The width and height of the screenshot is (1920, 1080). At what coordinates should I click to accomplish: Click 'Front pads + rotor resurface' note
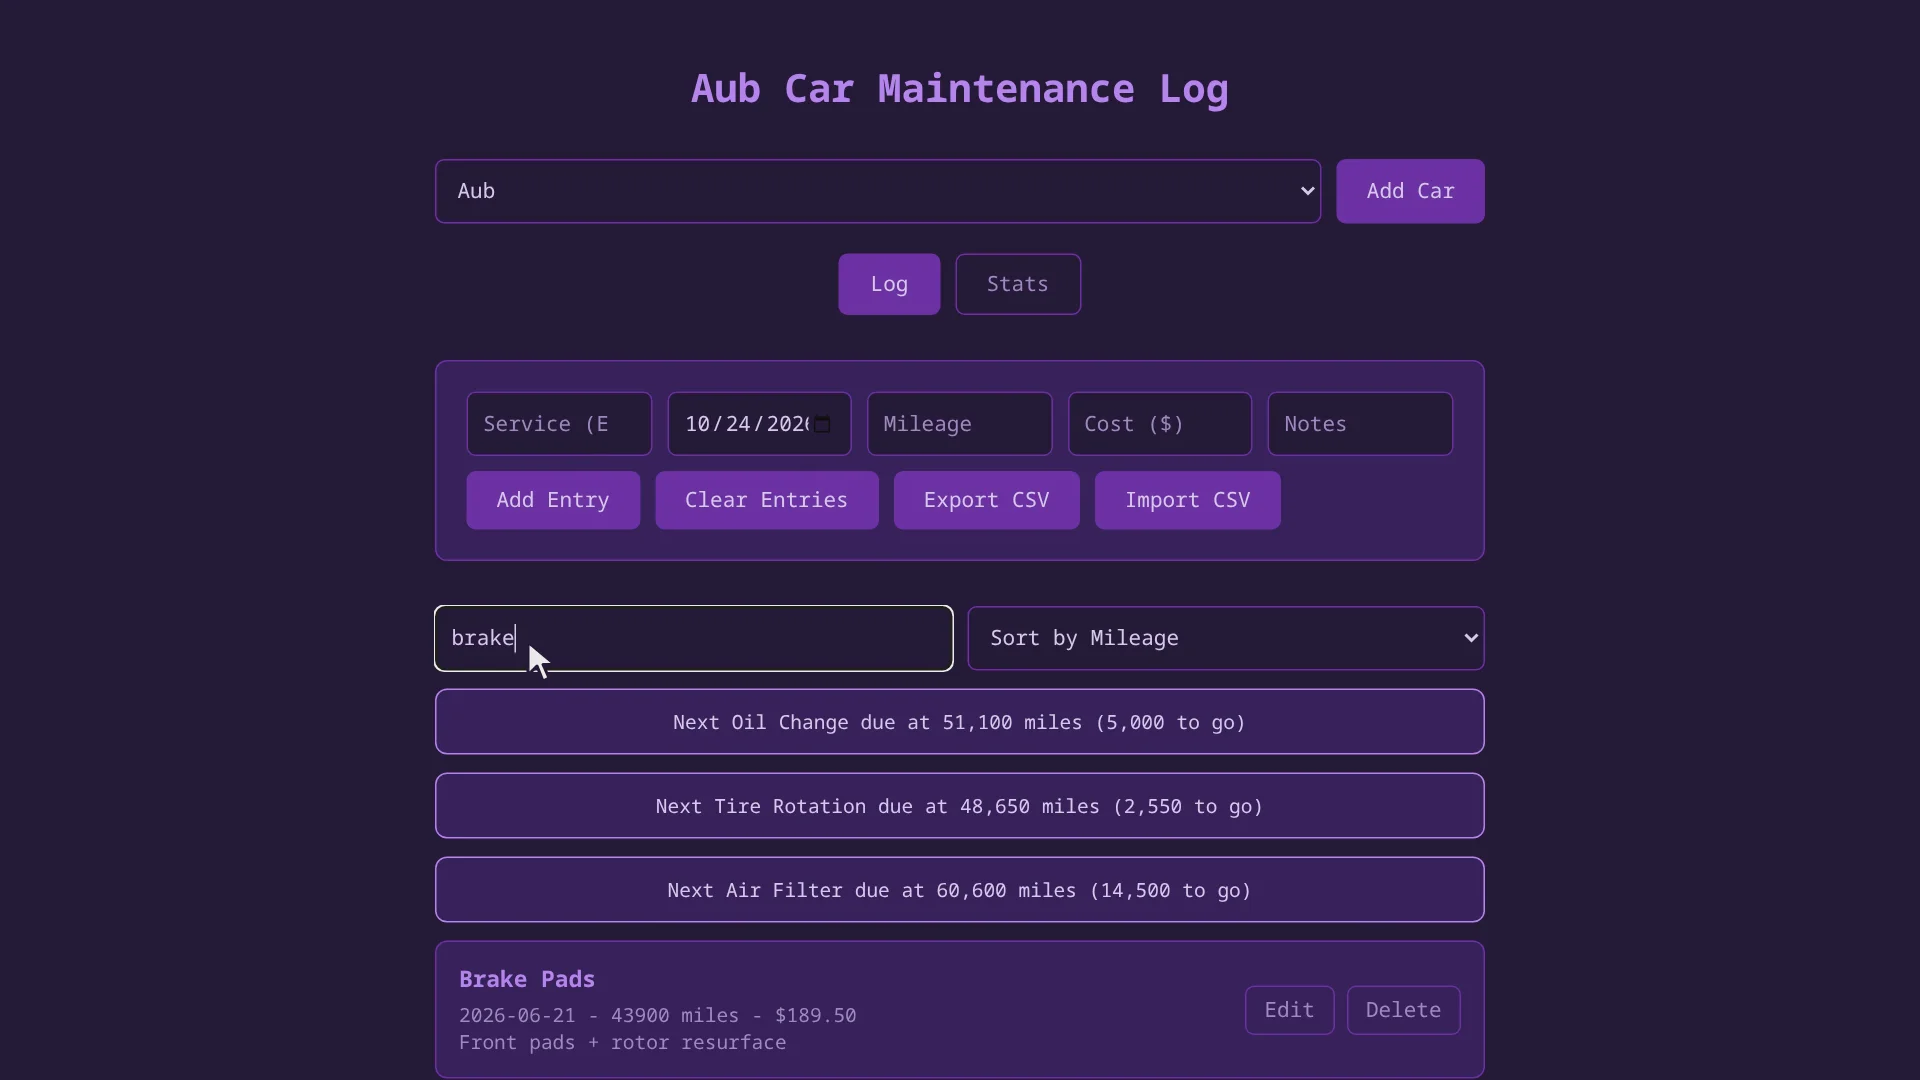(622, 1042)
